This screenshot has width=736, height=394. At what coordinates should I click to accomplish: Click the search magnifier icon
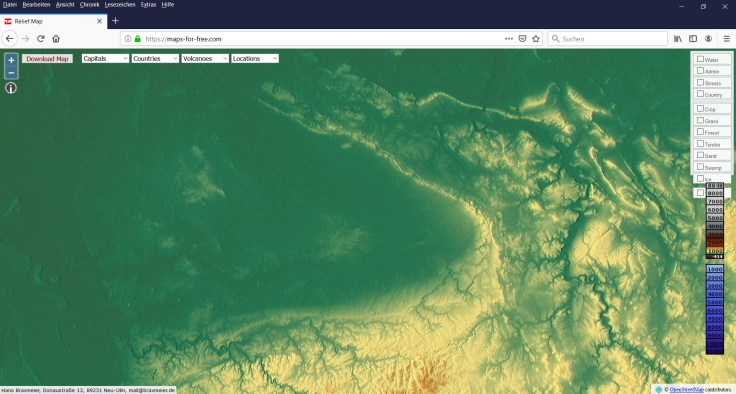click(556, 39)
